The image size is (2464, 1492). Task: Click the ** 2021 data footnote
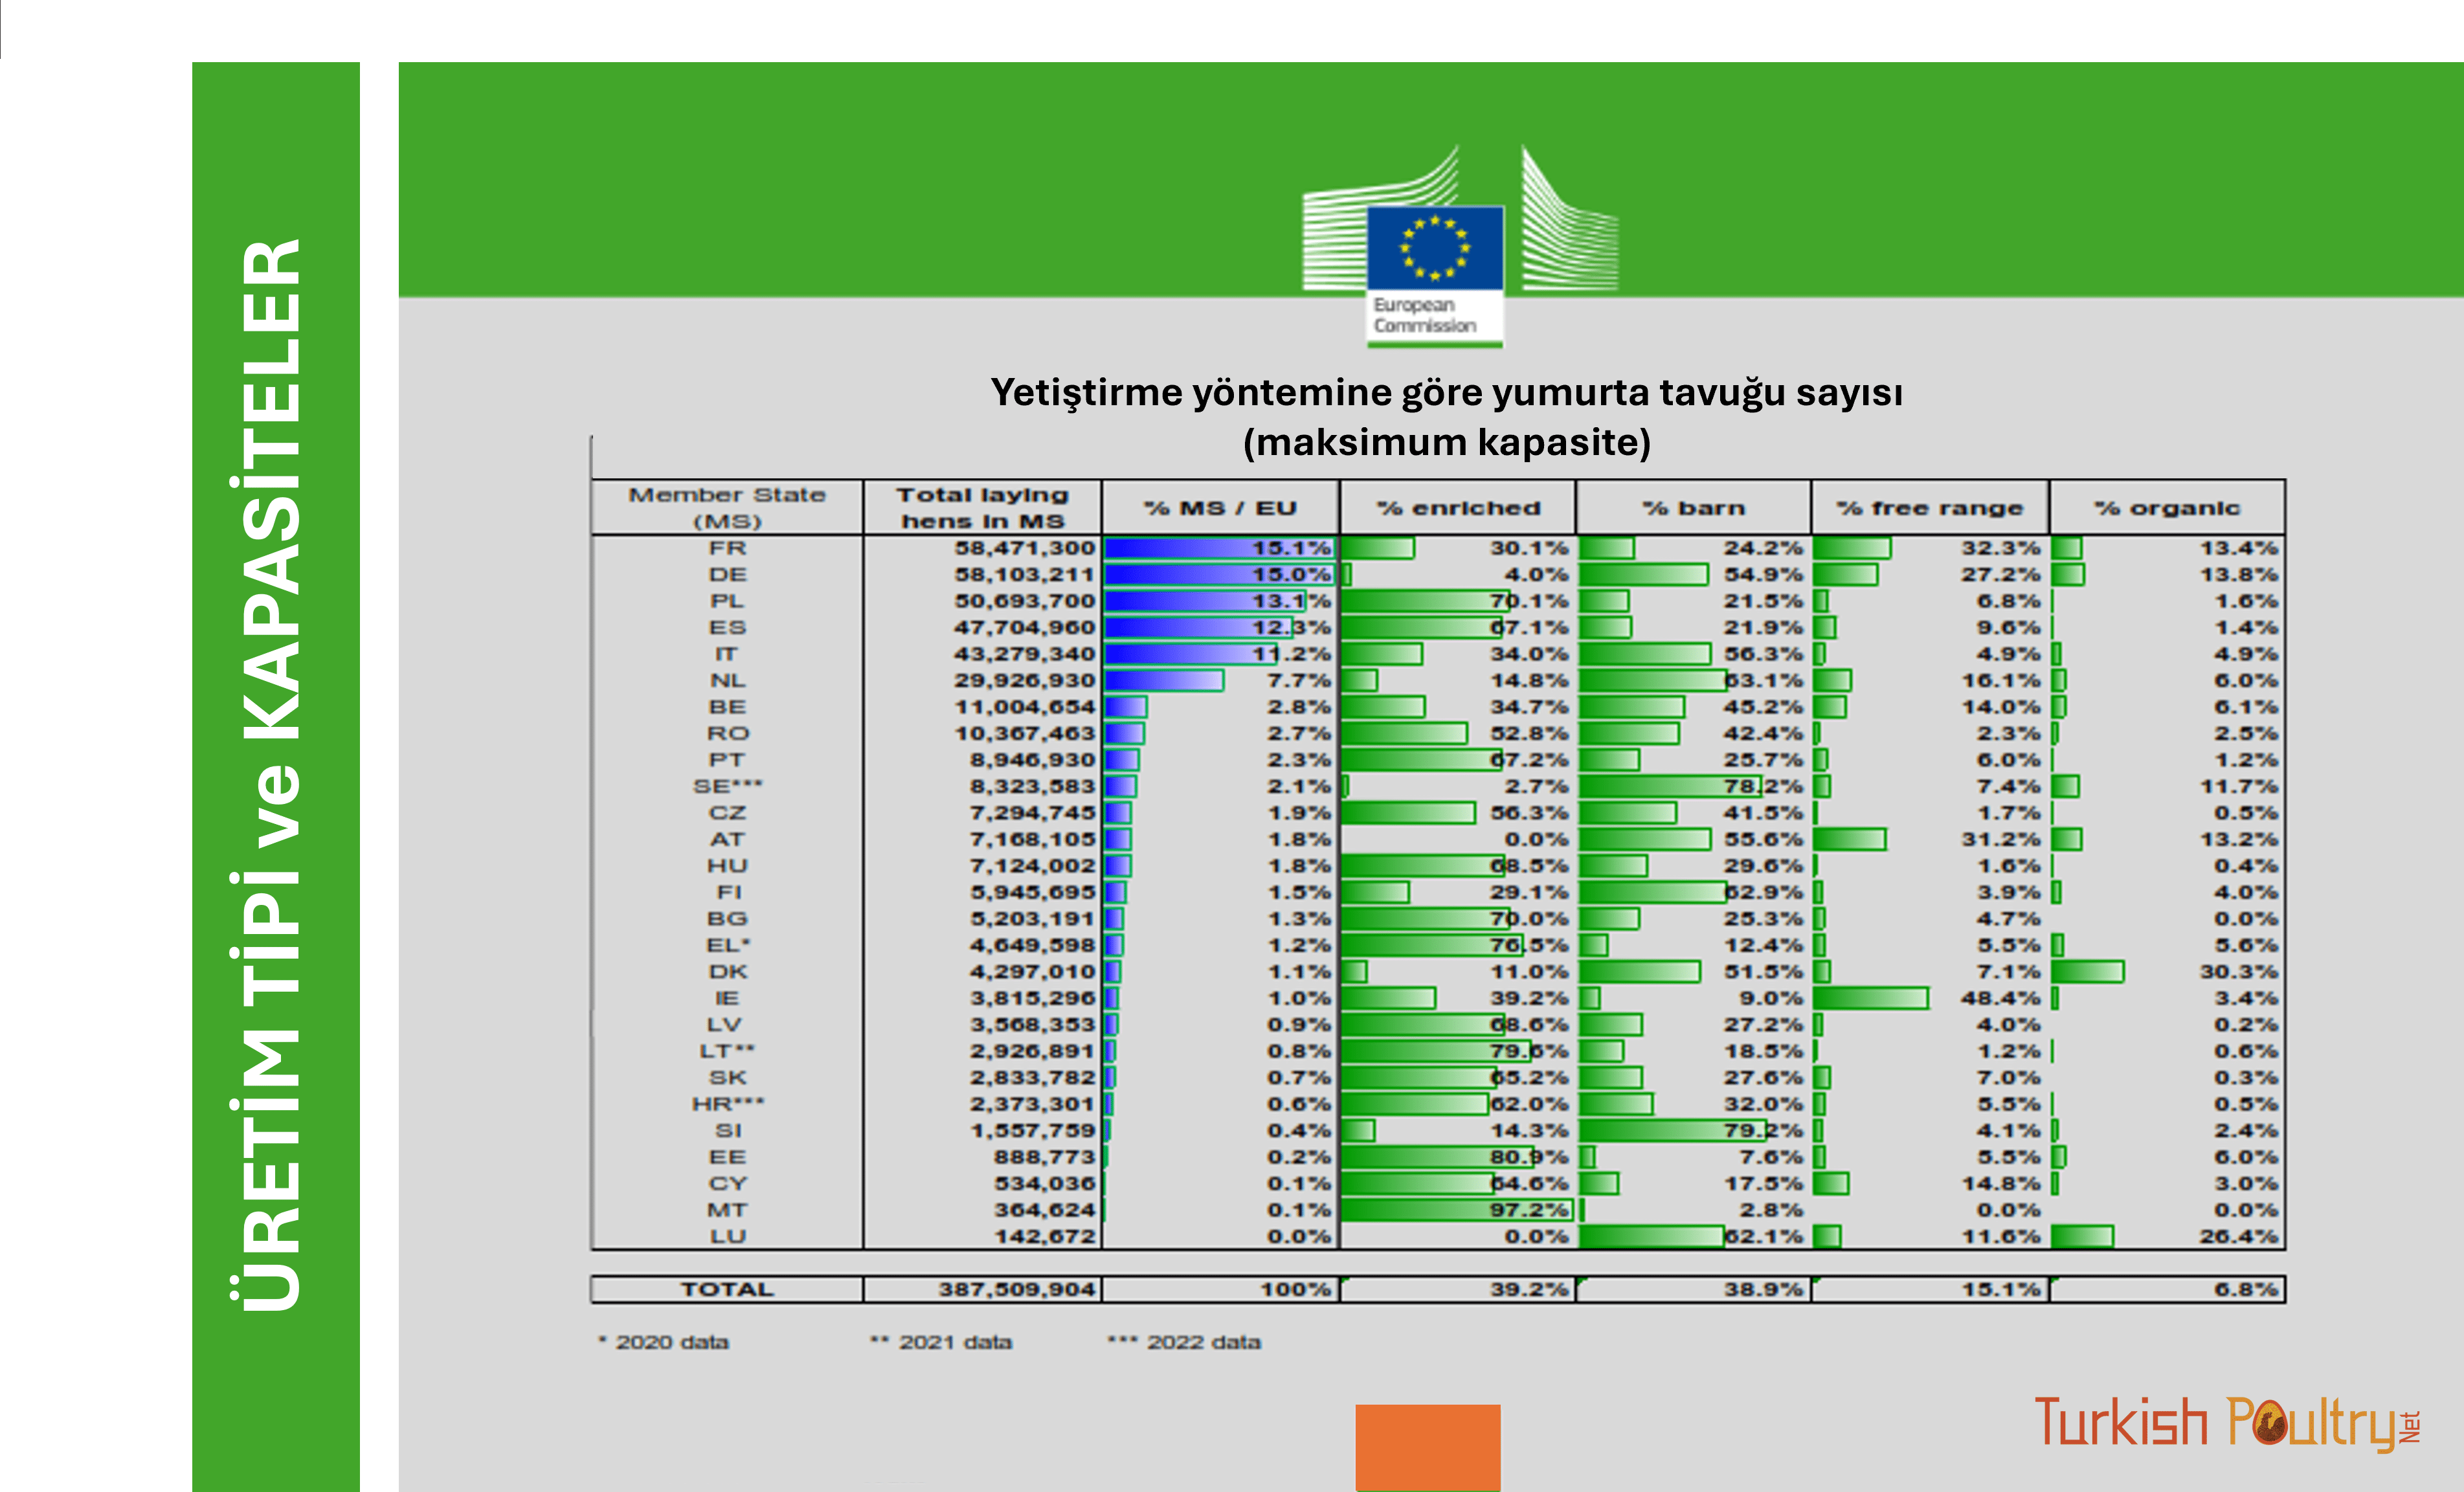[941, 1342]
